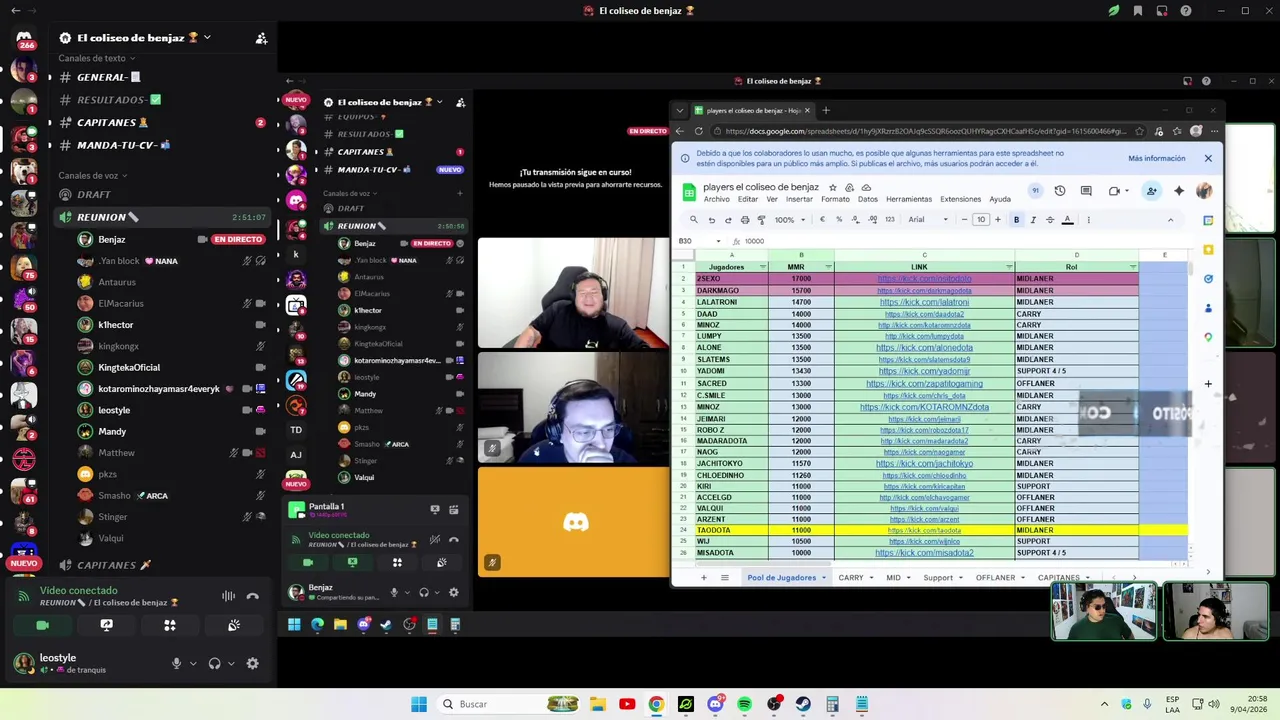The image size is (1280, 720).
Task: Toggle strikethrough formatting in Sheets toolbar
Action: coord(1050,220)
